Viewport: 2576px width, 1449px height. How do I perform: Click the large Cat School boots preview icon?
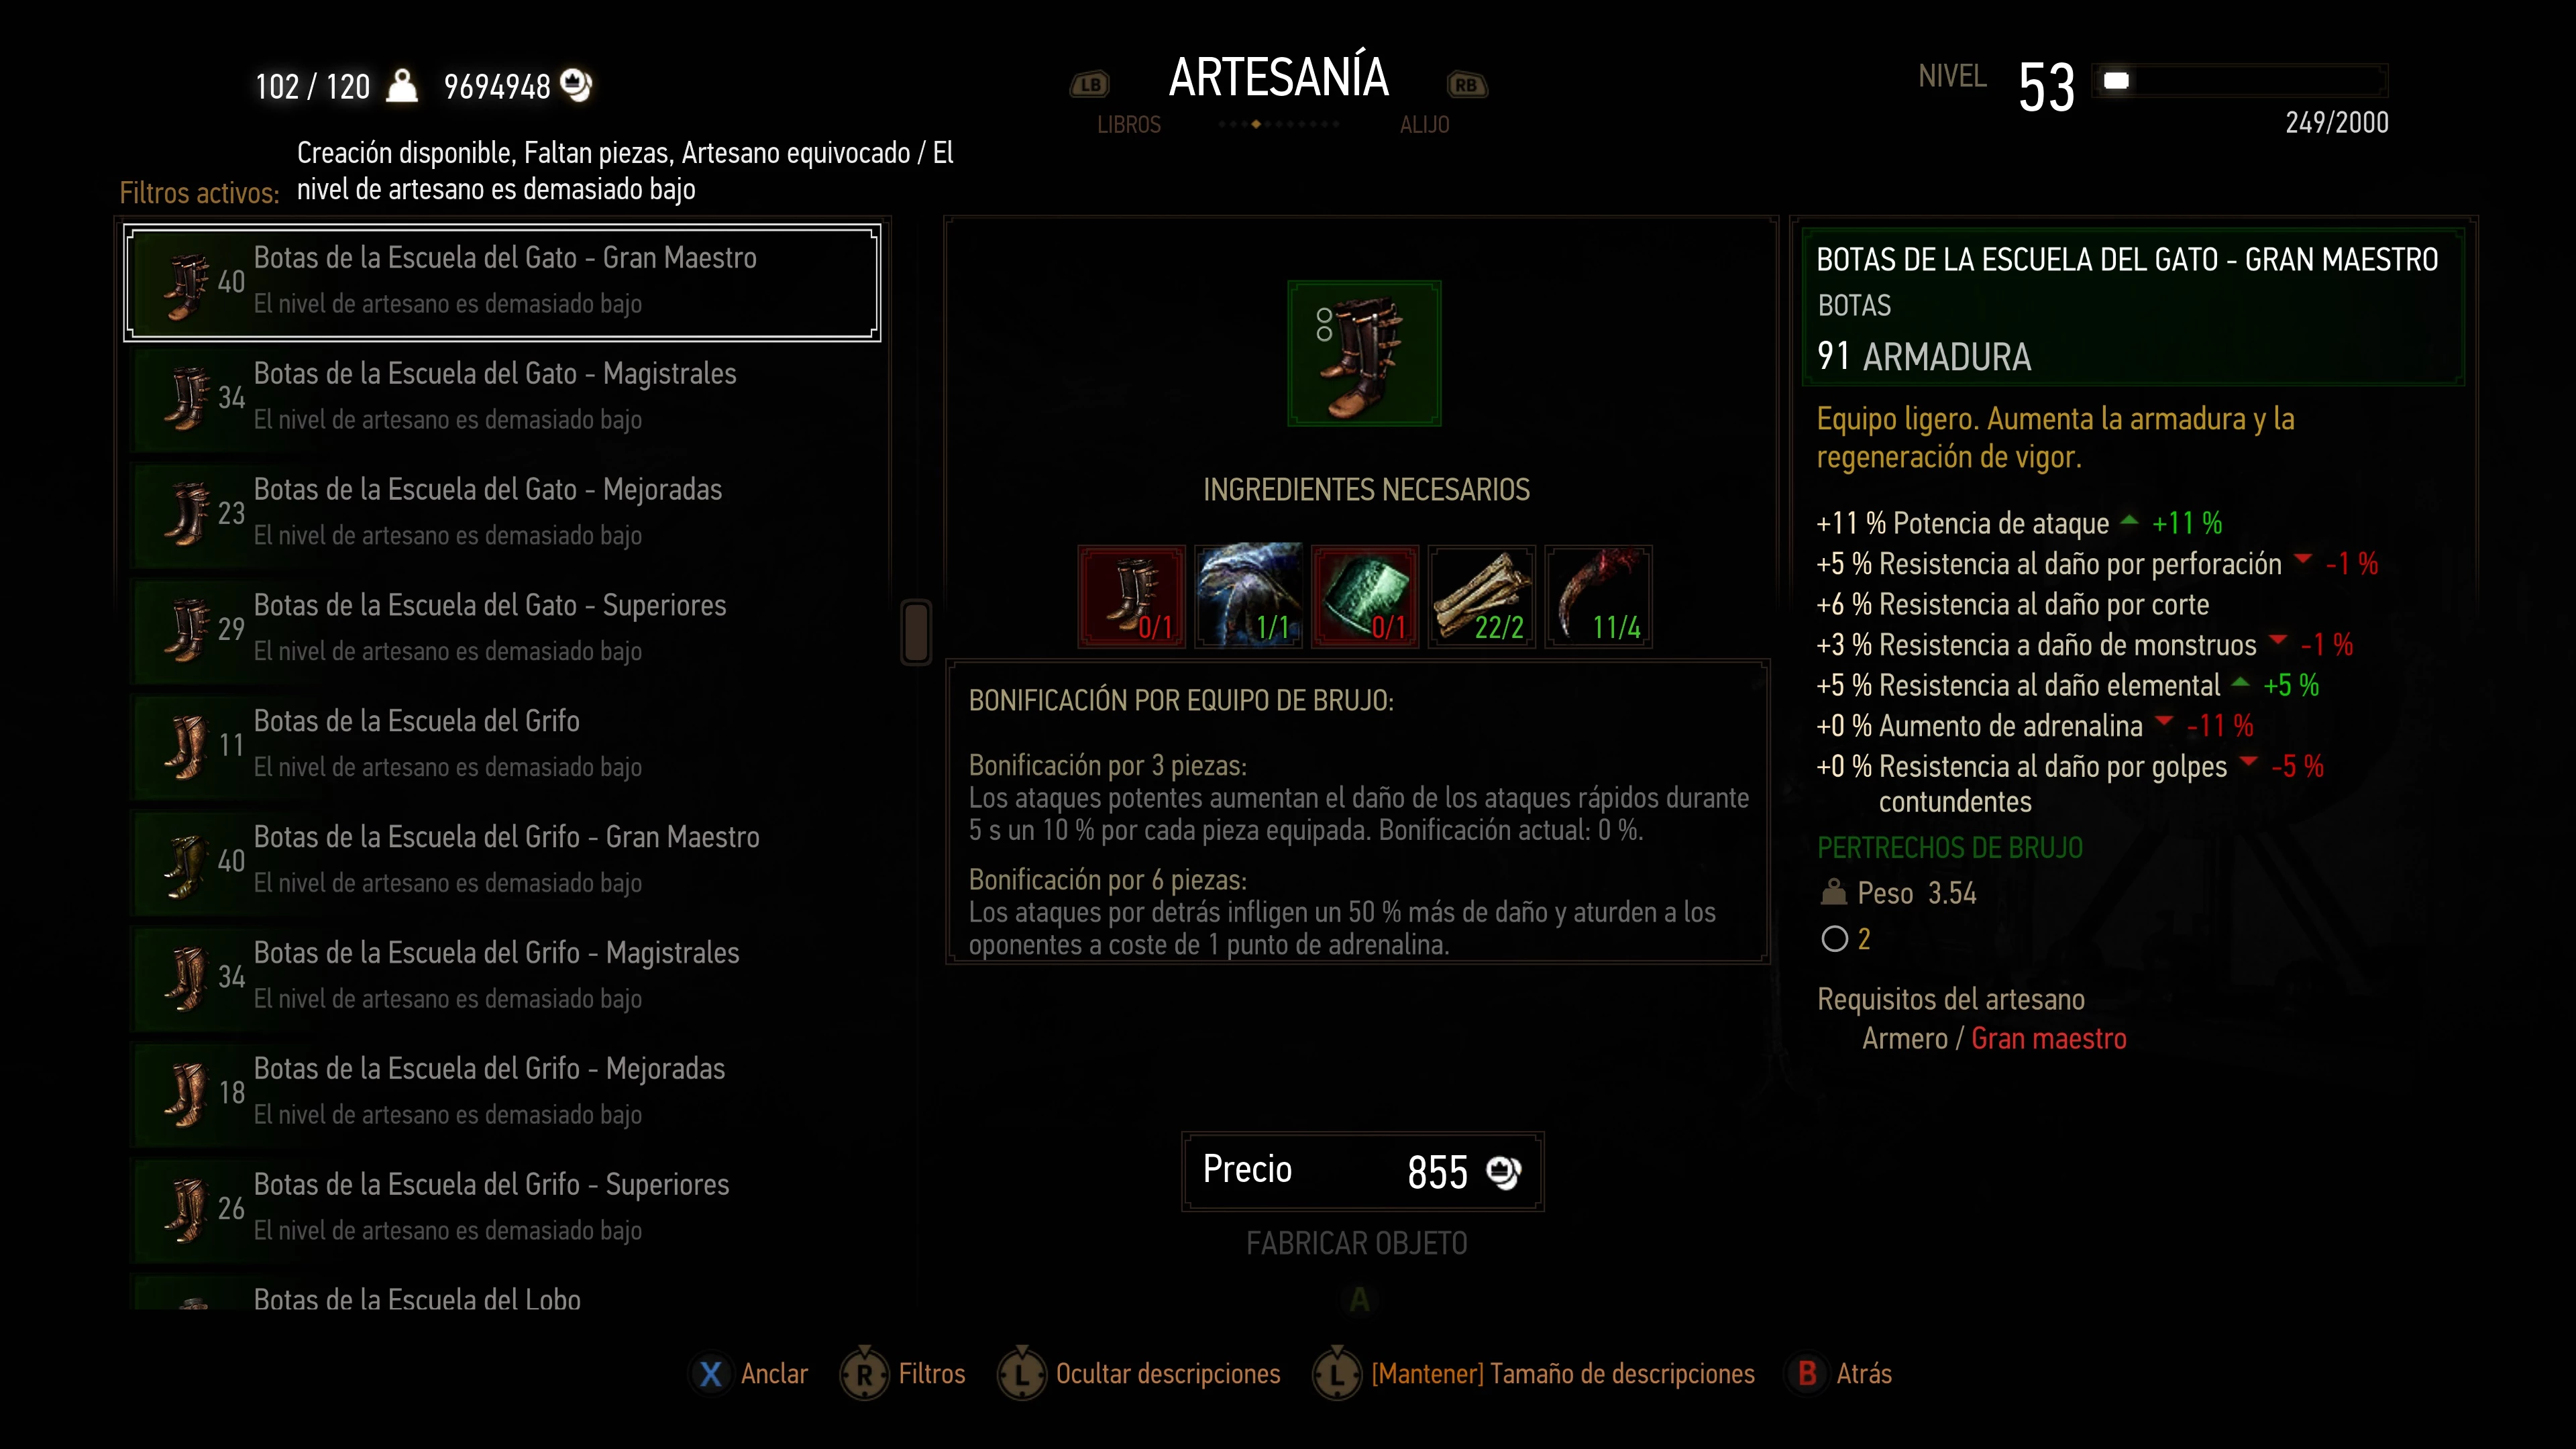coord(1364,353)
